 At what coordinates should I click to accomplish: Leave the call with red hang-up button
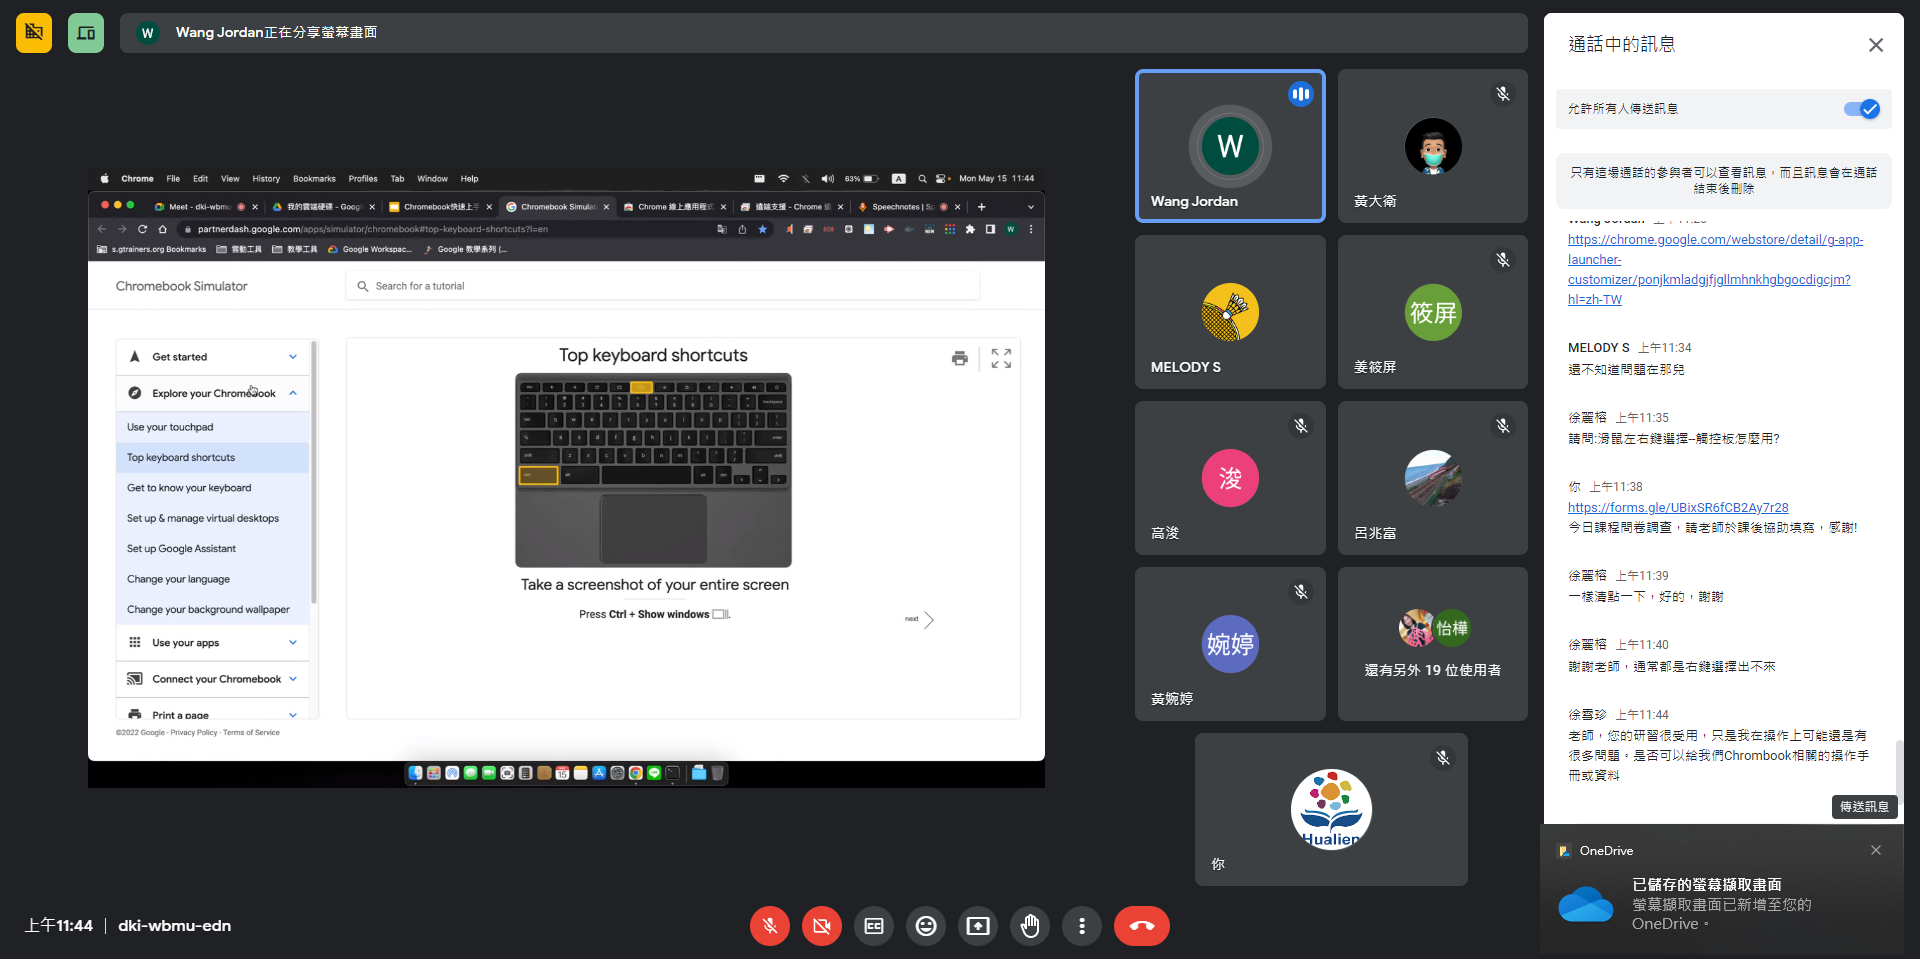(x=1141, y=926)
